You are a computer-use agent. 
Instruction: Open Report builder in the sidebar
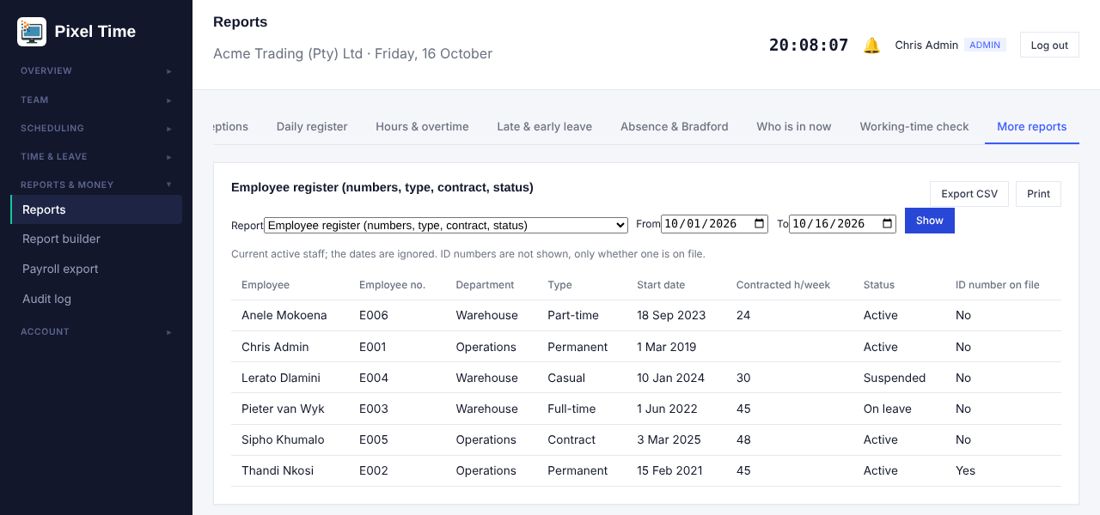coord(96,239)
